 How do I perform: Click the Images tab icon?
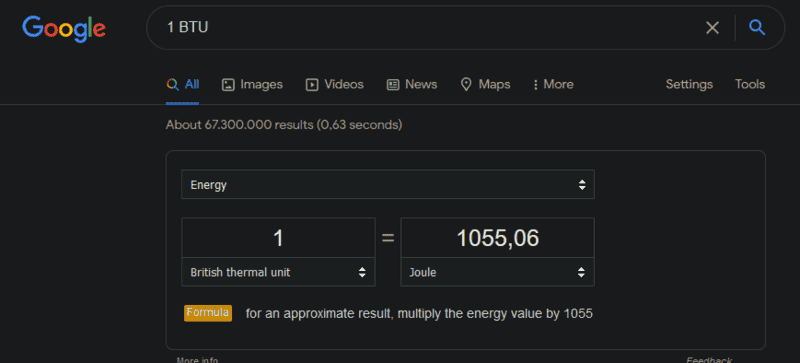pyautogui.click(x=228, y=85)
